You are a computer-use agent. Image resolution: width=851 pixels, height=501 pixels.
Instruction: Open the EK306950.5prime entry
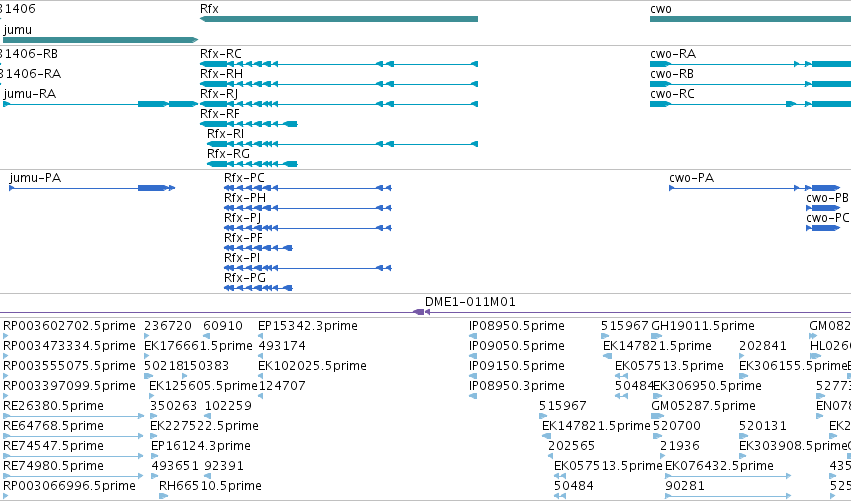707,386
